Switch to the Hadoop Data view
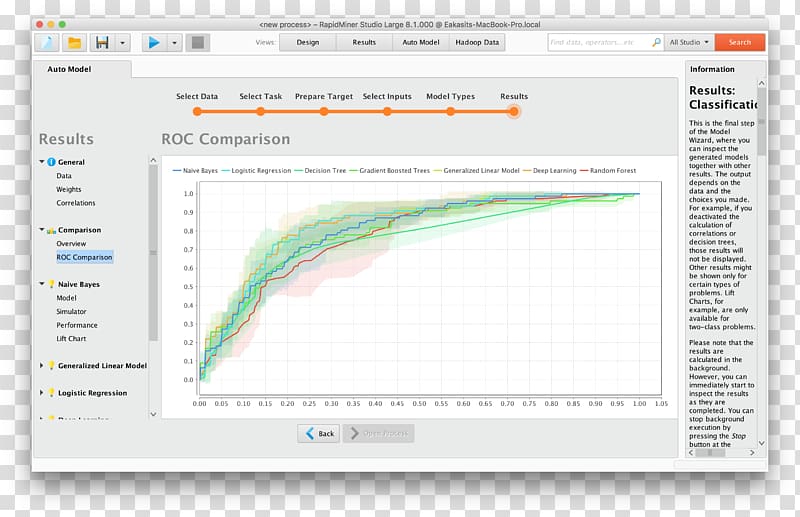Image resolution: width=800 pixels, height=517 pixels. click(477, 42)
